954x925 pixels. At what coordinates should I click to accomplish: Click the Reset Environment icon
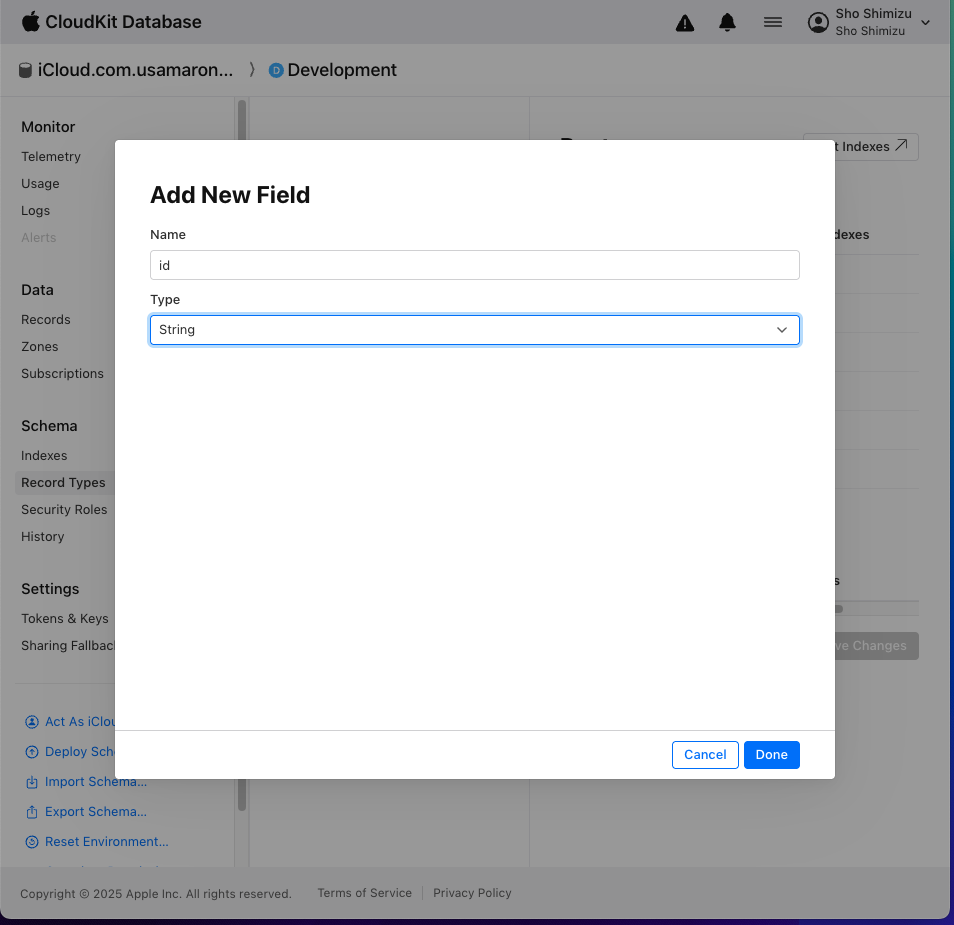coord(32,842)
